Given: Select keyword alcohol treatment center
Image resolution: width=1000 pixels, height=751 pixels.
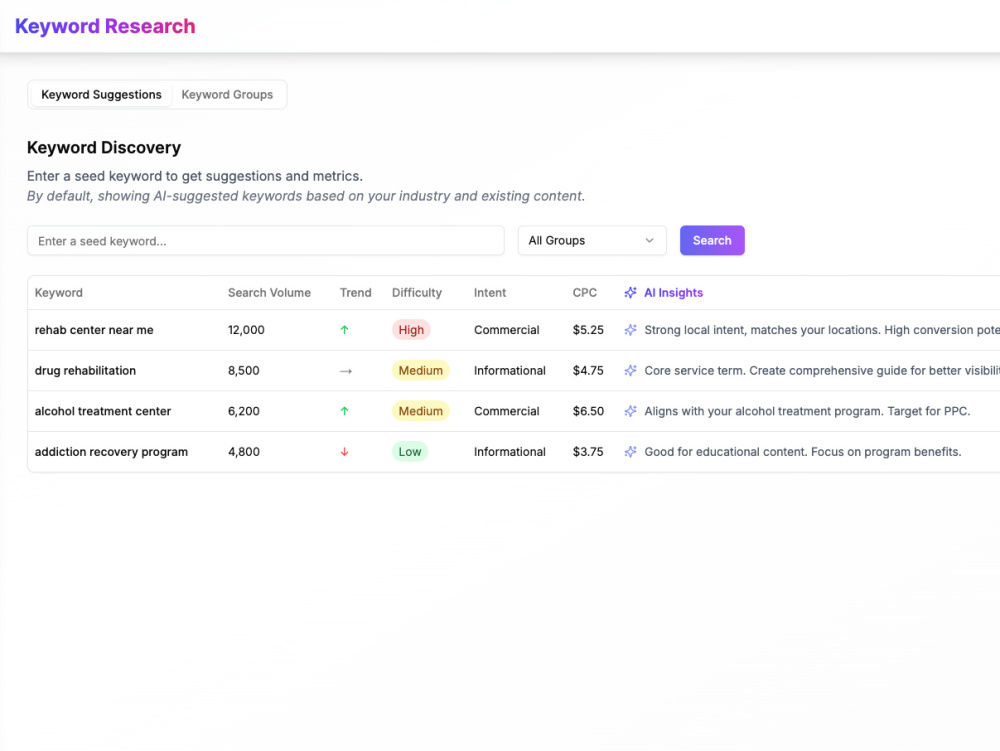Looking at the screenshot, I should tap(103, 411).
